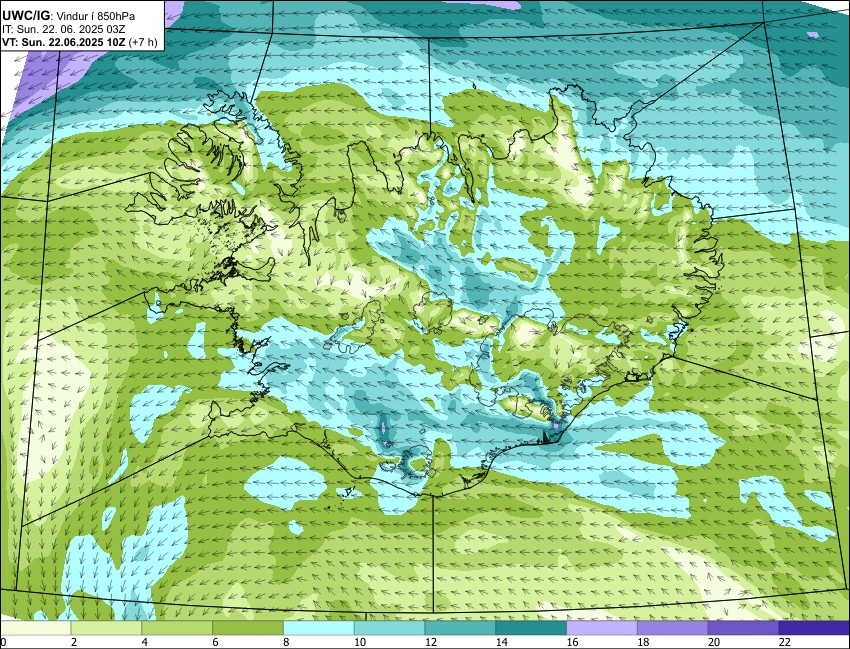The width and height of the screenshot is (850, 649).
Task: Click the legend scale label '16'
Action: pos(572,642)
